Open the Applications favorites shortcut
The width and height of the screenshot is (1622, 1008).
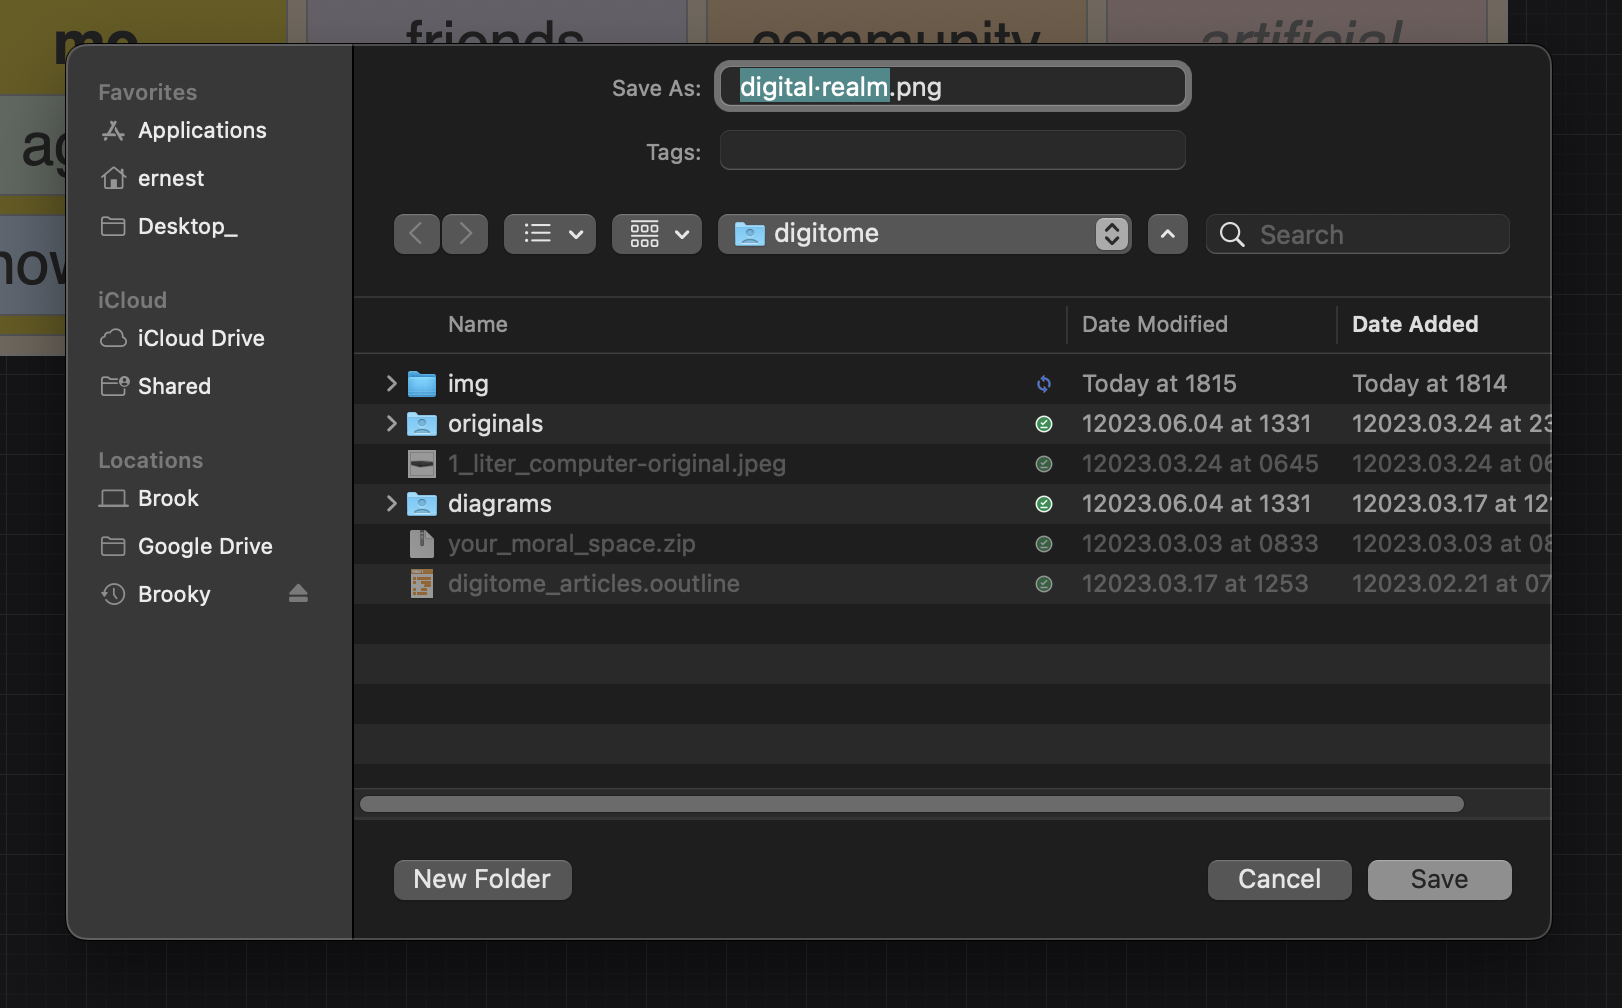201,130
